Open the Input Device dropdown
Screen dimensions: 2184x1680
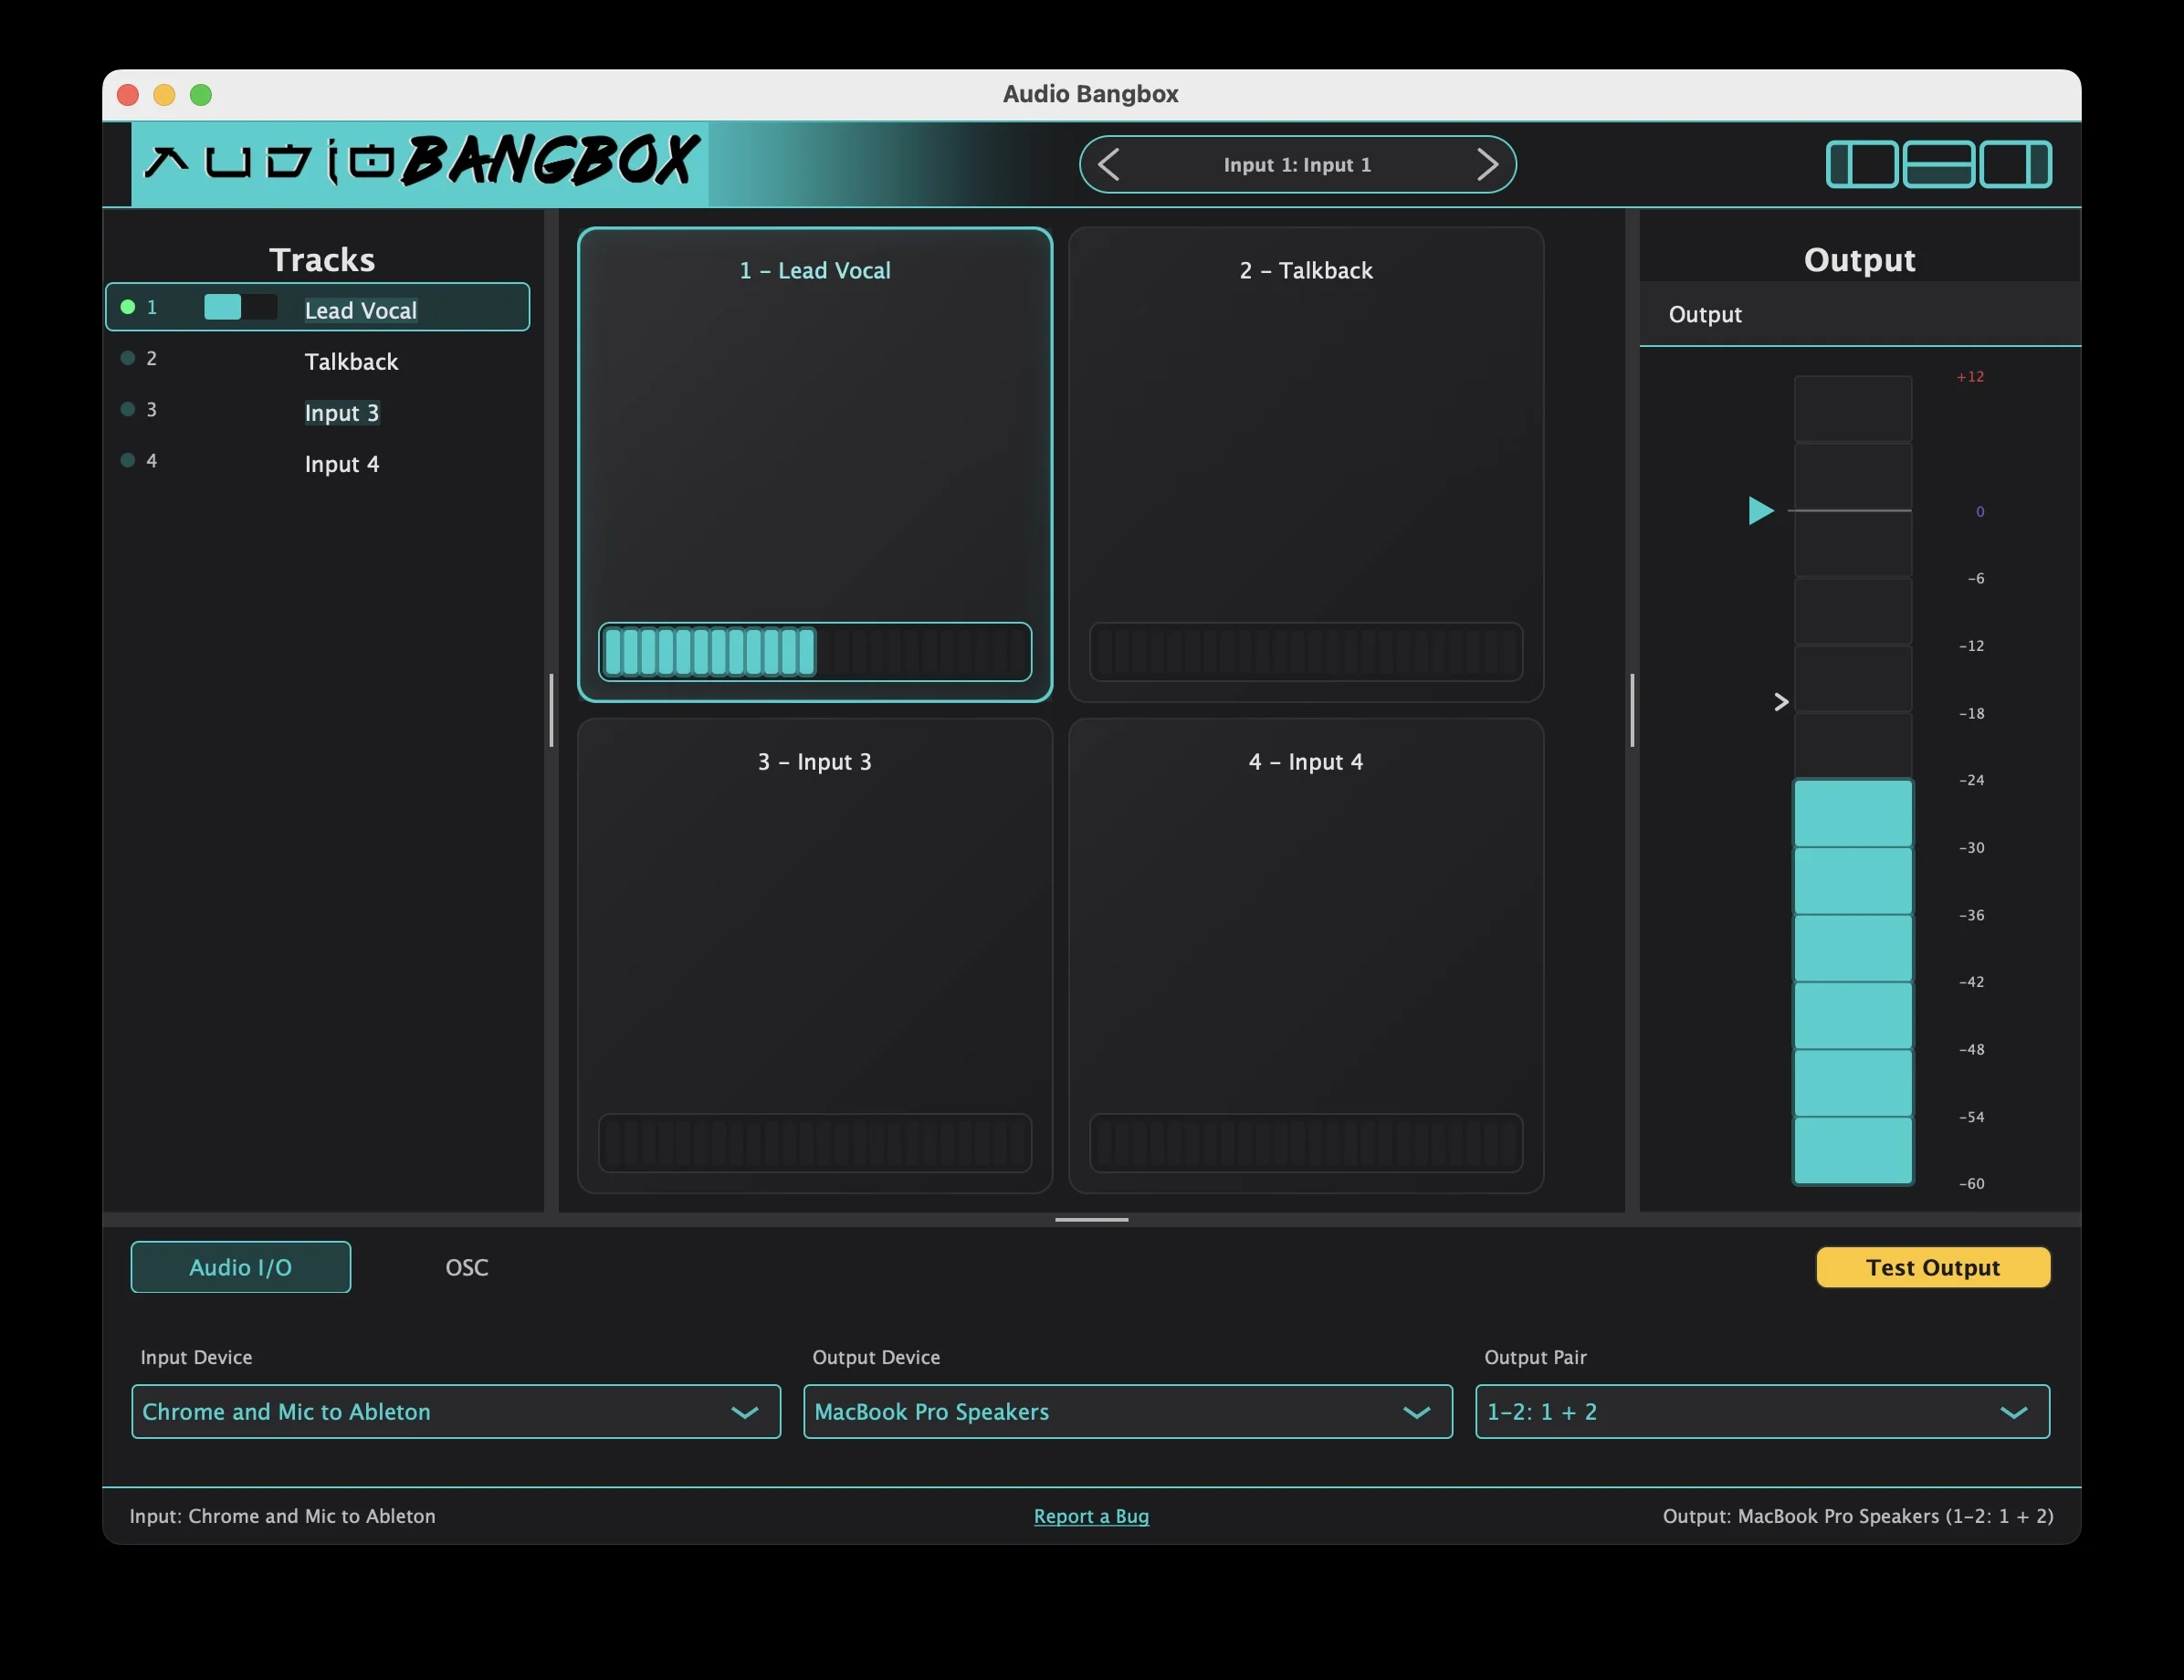pos(455,1411)
